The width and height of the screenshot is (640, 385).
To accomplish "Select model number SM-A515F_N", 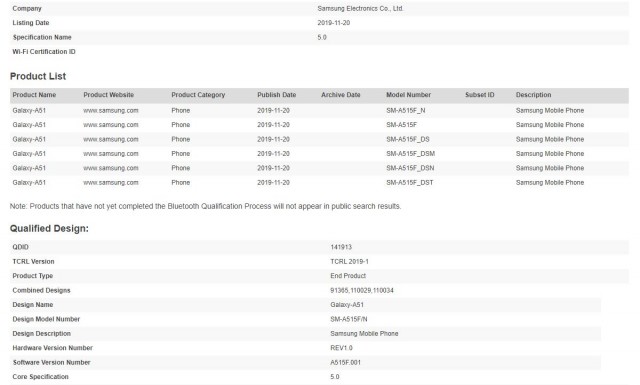I will tap(406, 111).
